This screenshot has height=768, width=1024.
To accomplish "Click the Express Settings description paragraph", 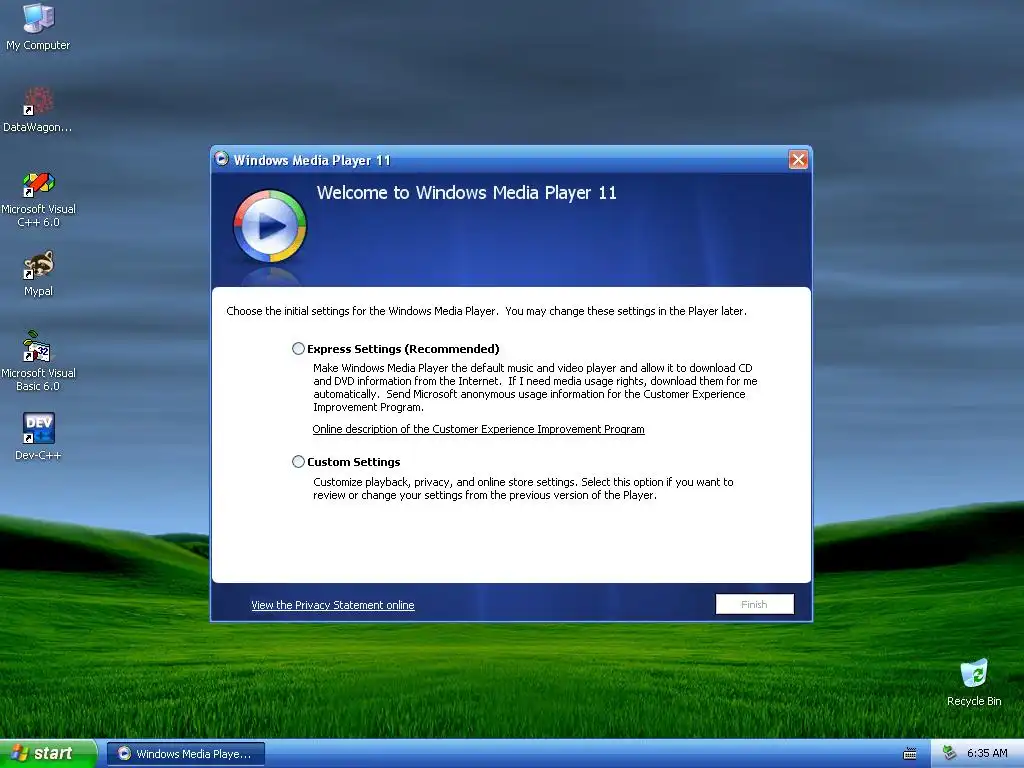I will (535, 387).
